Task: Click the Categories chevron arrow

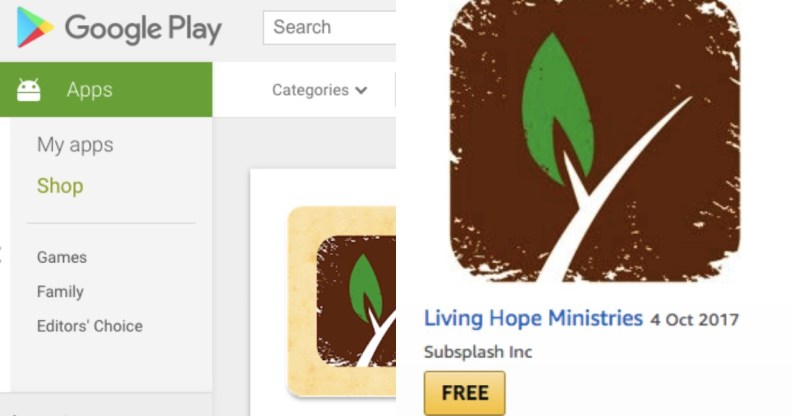Action: 361,91
